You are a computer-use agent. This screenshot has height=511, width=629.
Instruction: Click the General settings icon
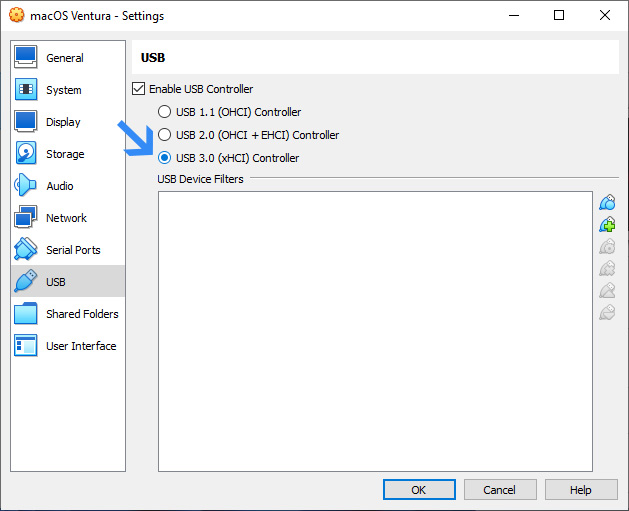click(26, 58)
